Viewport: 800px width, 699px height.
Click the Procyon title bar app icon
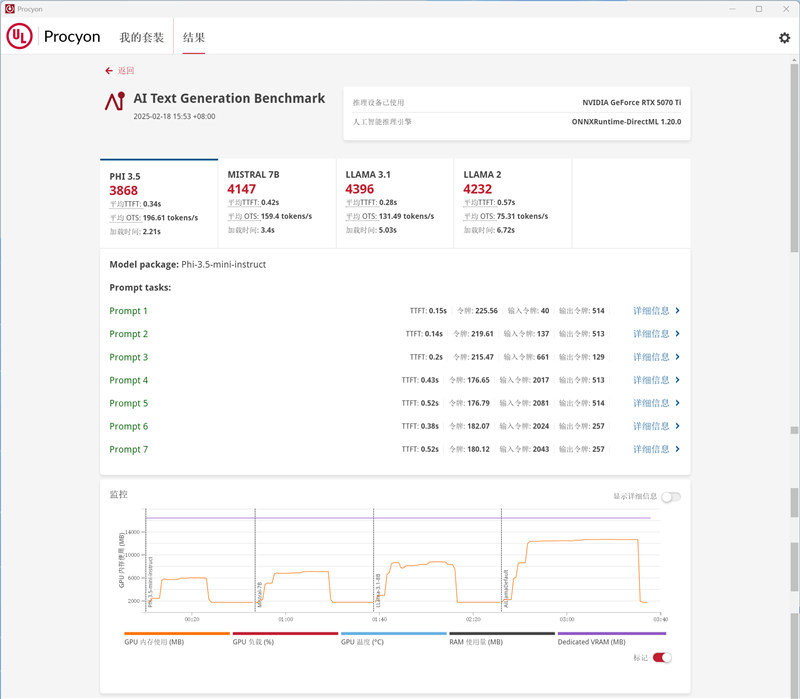point(9,8)
